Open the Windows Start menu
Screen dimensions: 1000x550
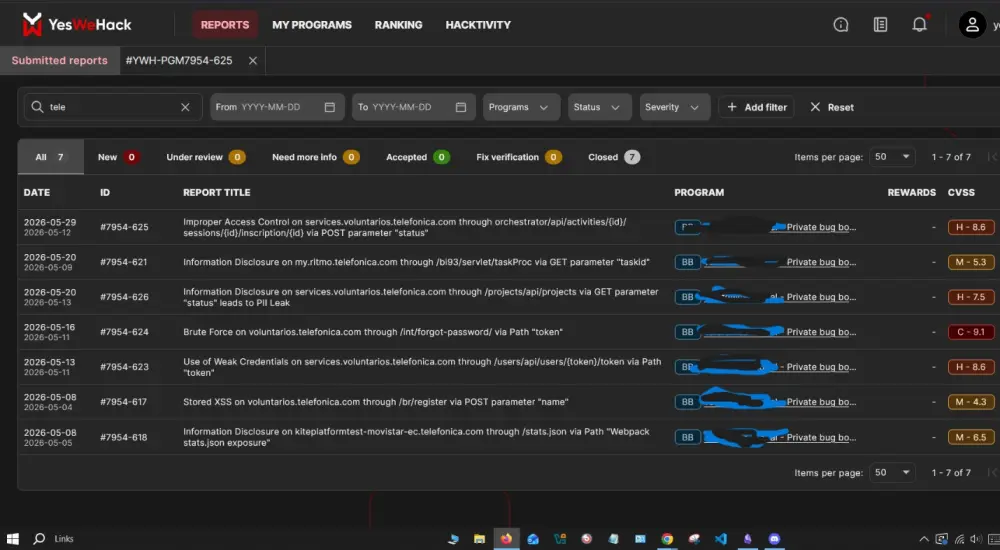[13, 539]
